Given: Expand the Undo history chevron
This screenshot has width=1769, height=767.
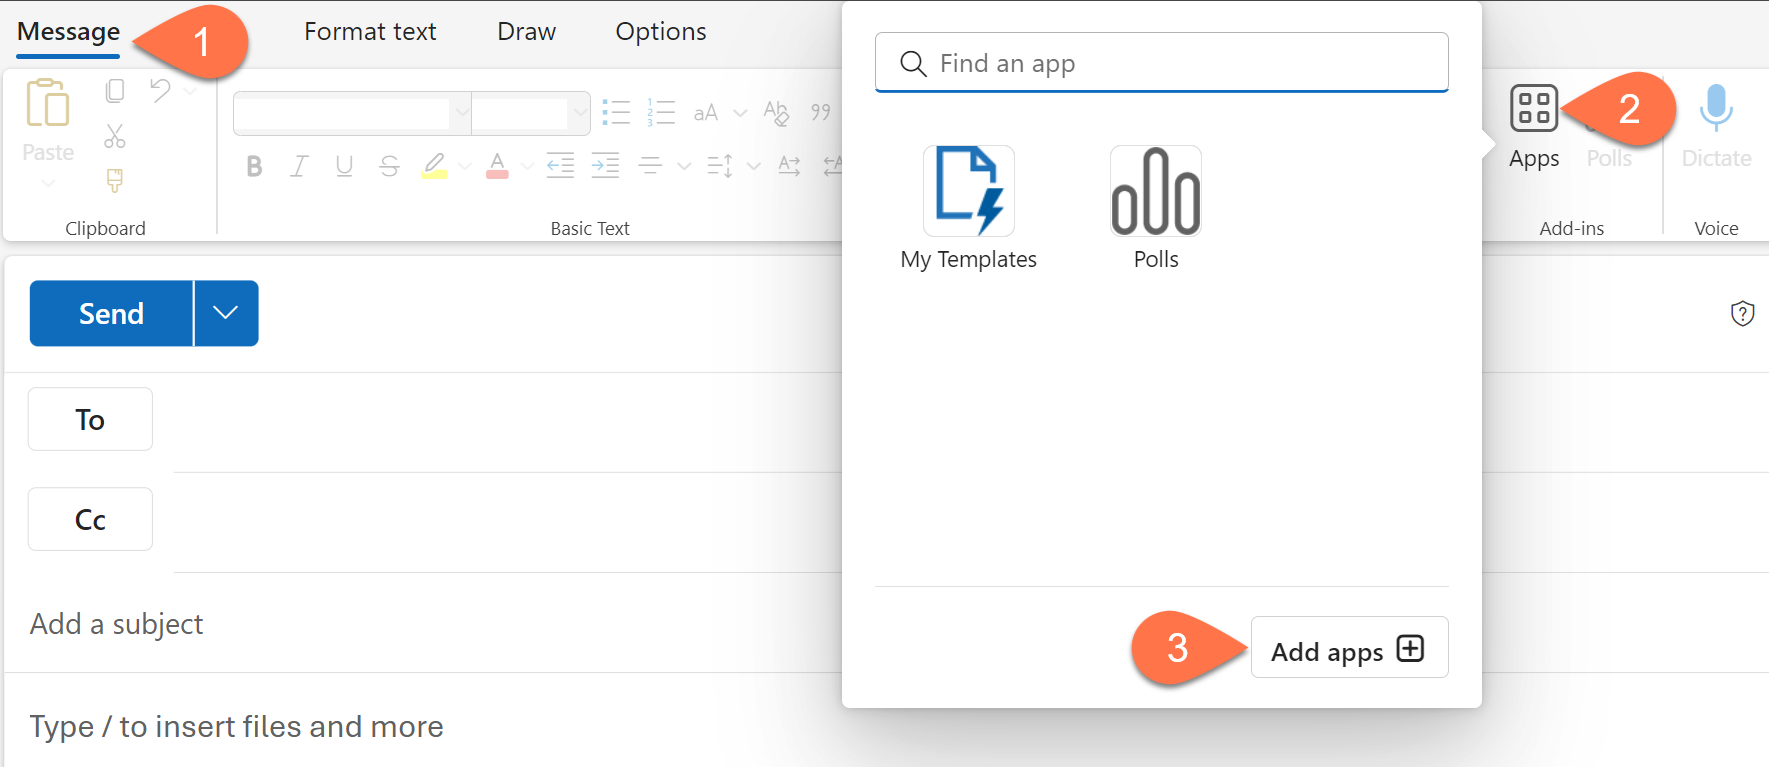Looking at the screenshot, I should point(190,91).
